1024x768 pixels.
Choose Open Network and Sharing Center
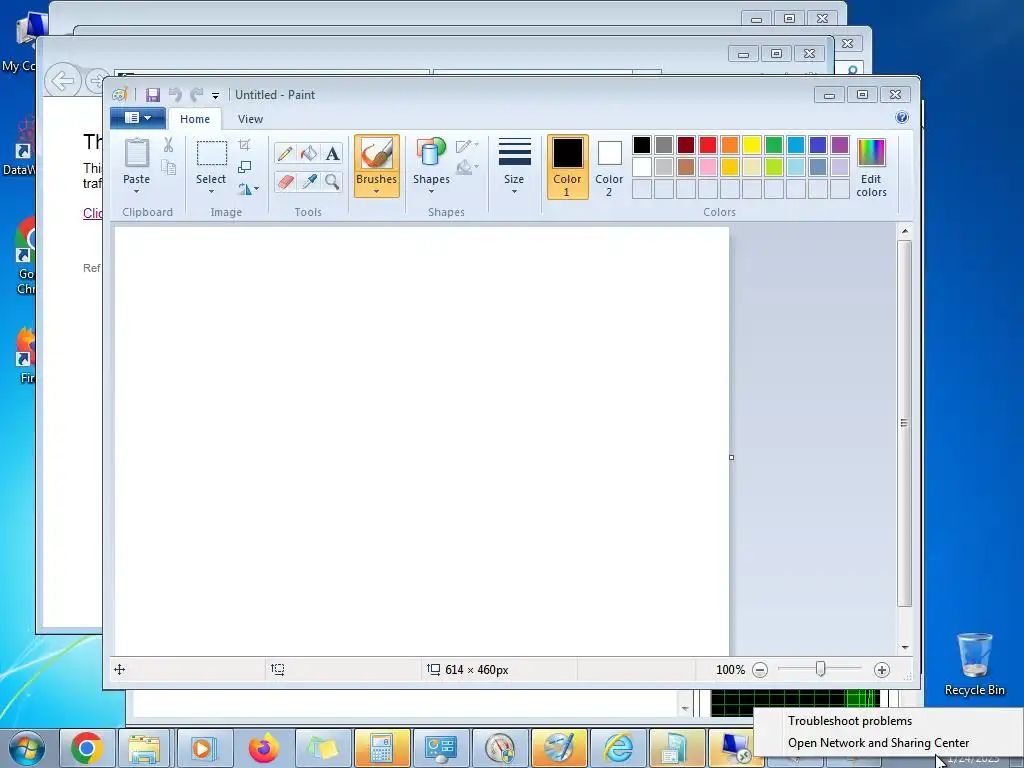point(878,743)
